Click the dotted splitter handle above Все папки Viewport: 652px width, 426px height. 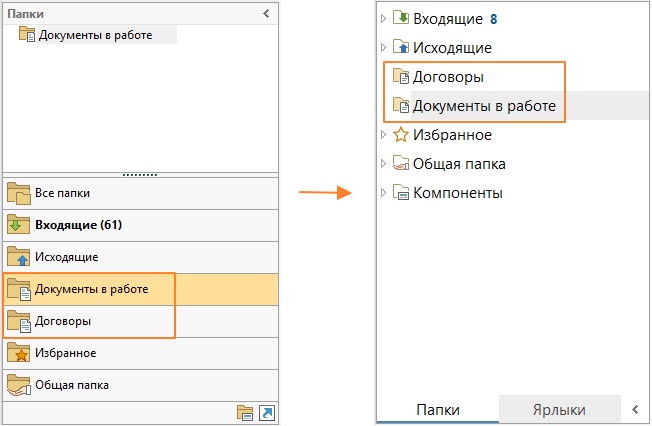click(140, 175)
